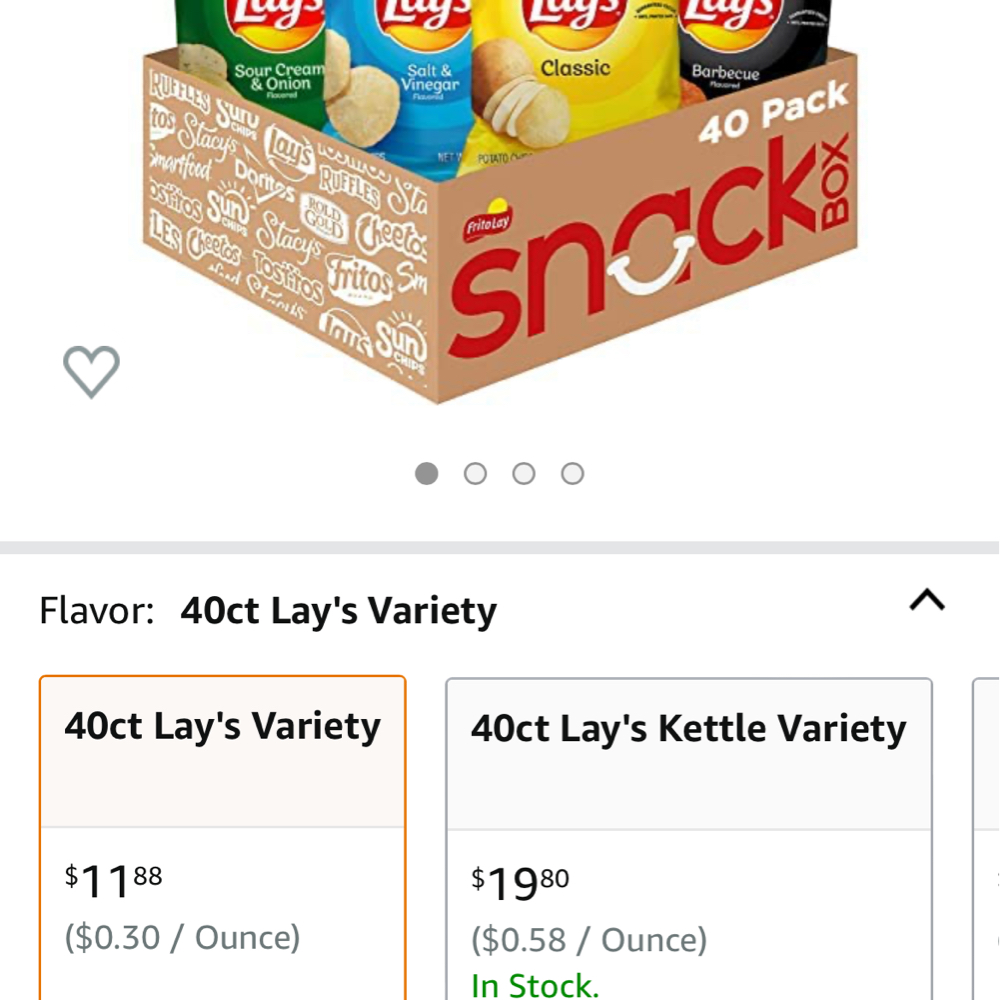Tap the Snack Box product photo
The height and width of the screenshot is (1000, 1000).
tap(500, 200)
